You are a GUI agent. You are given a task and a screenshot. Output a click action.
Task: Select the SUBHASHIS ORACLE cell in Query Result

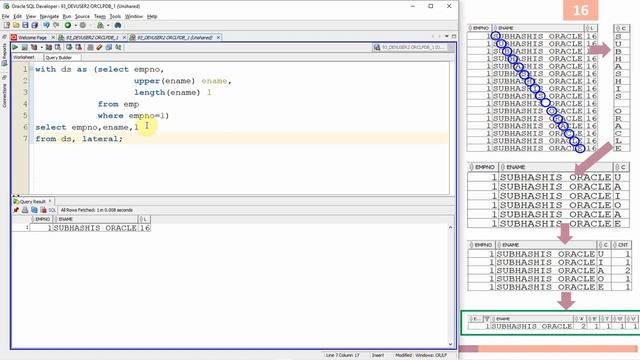(x=95, y=228)
